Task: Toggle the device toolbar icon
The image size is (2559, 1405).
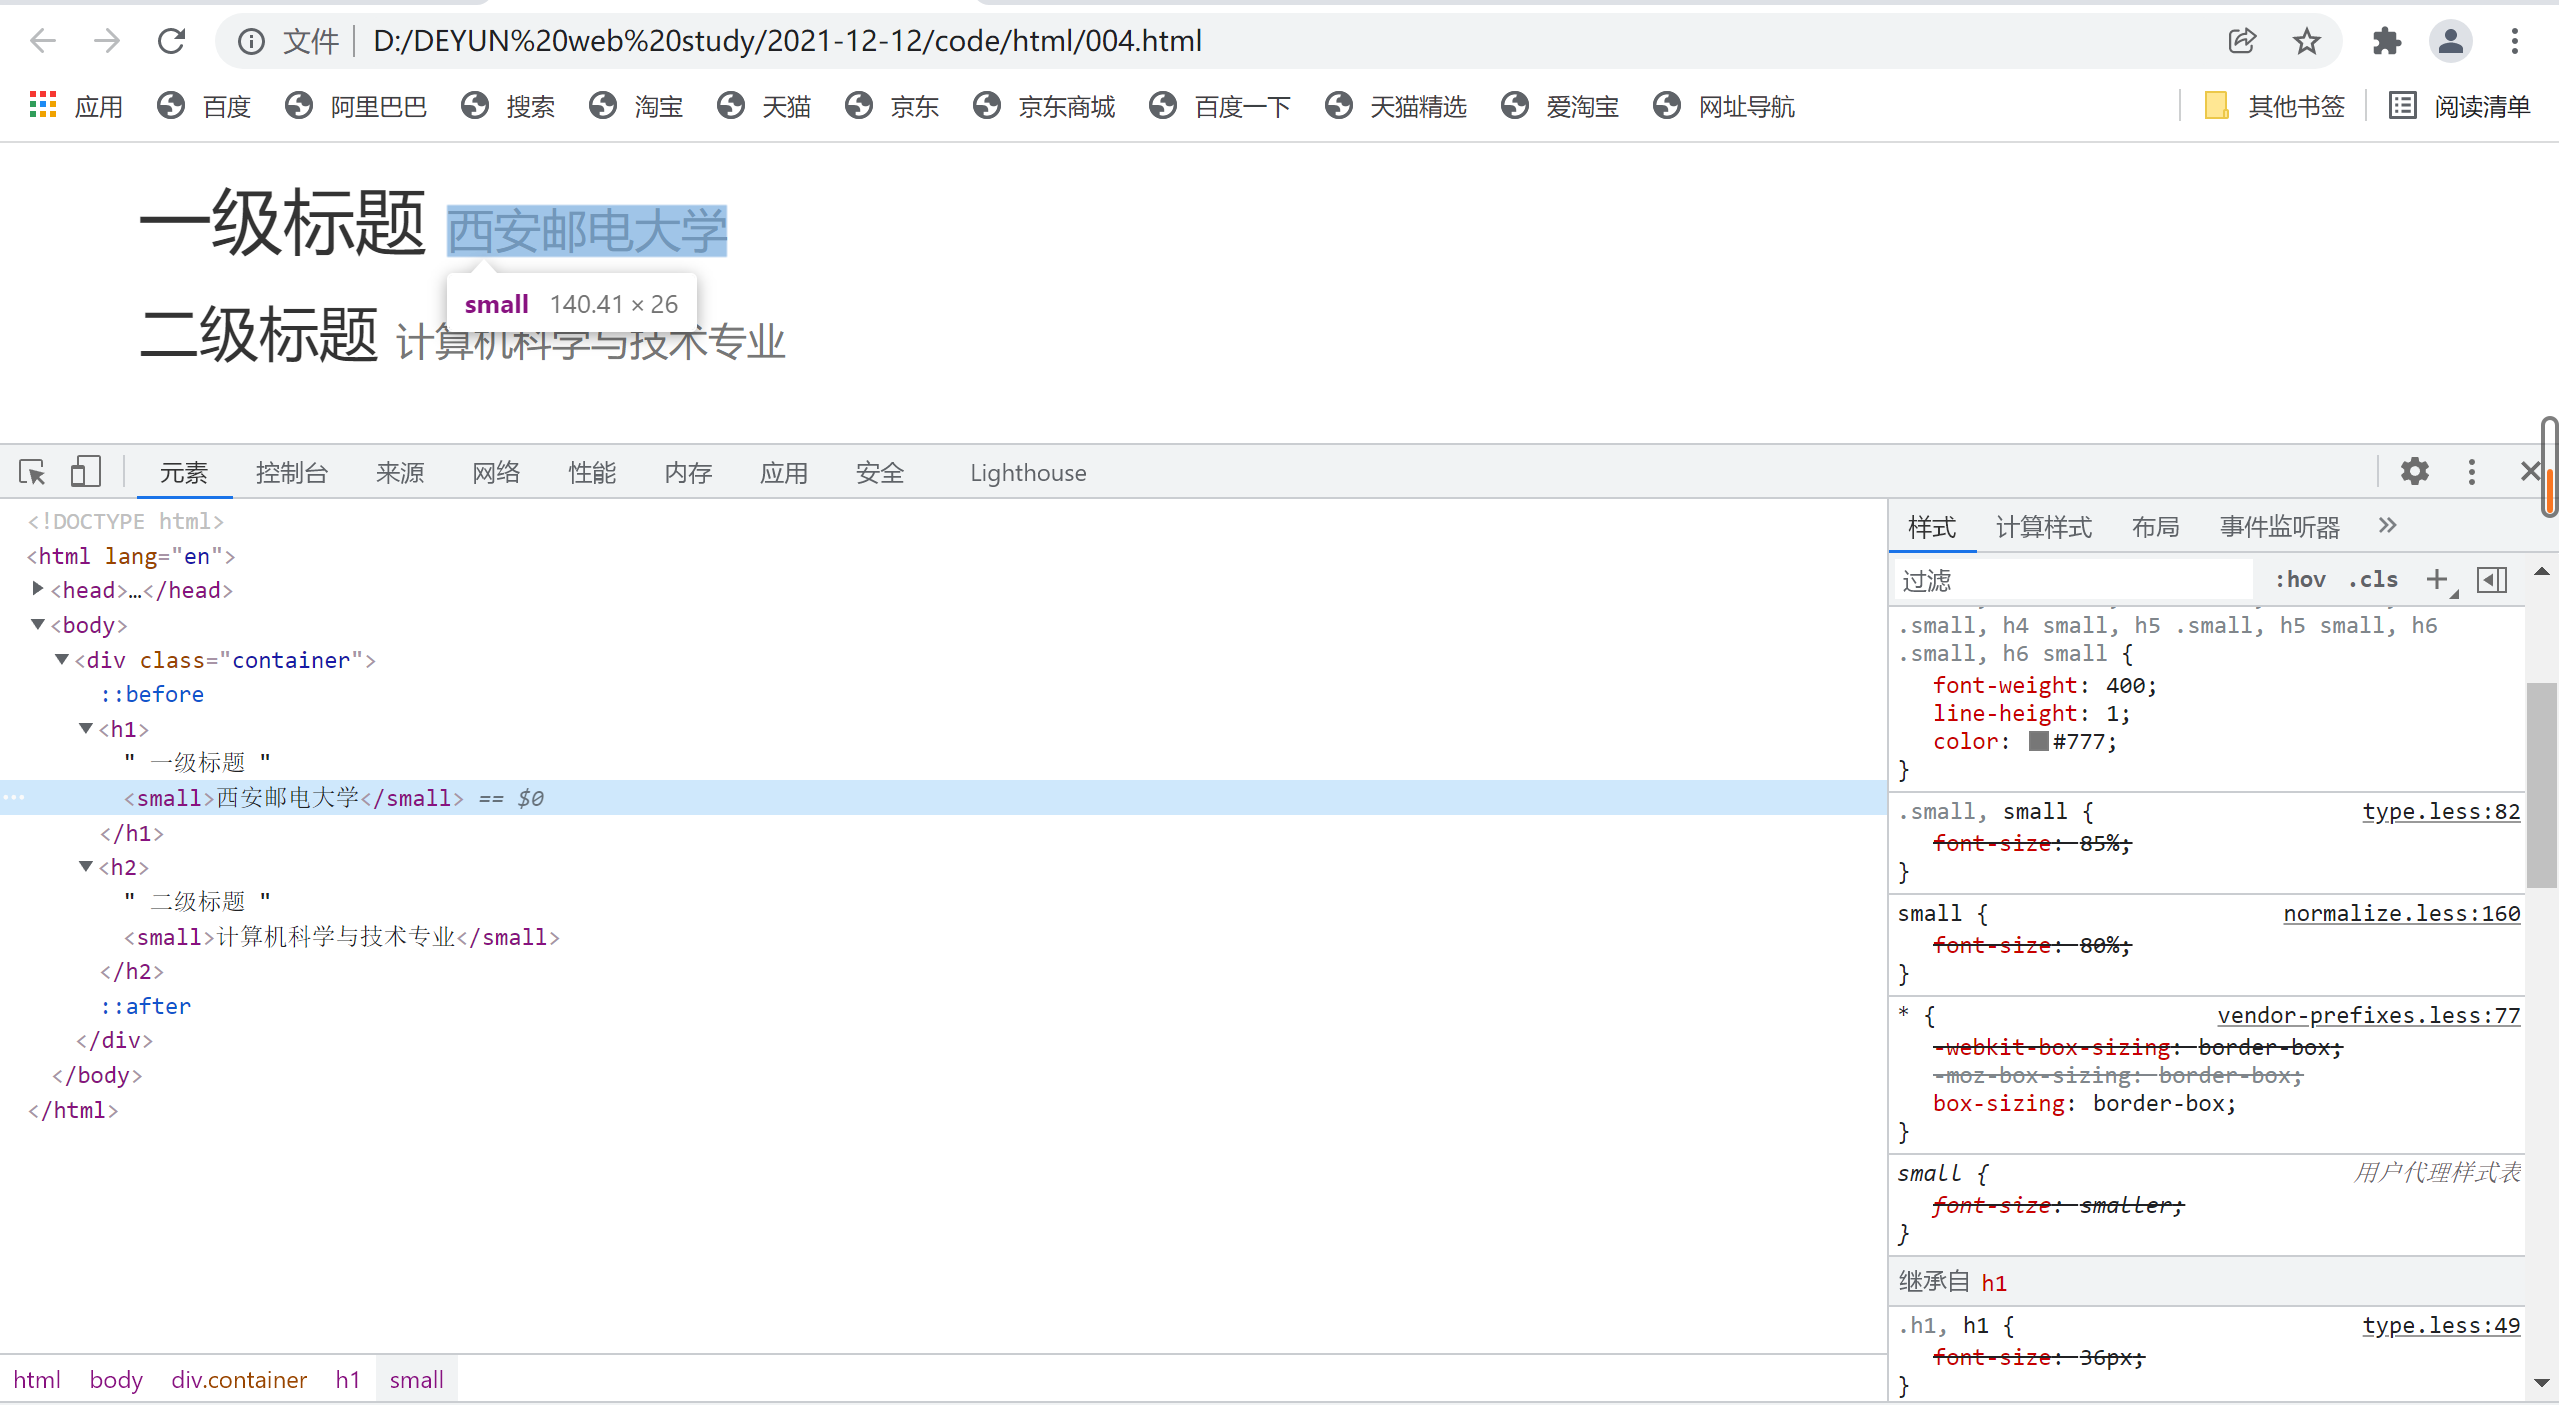Action: pyautogui.click(x=86, y=472)
